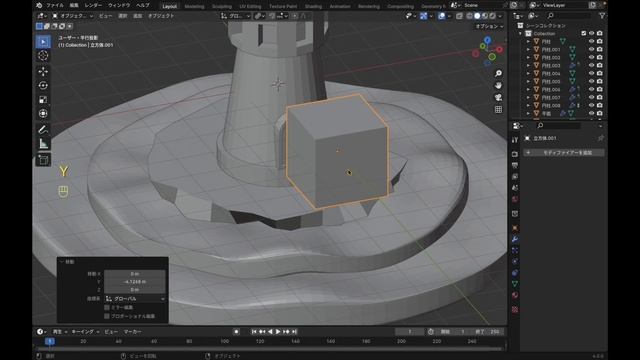Open the Output properties tab

point(515,165)
